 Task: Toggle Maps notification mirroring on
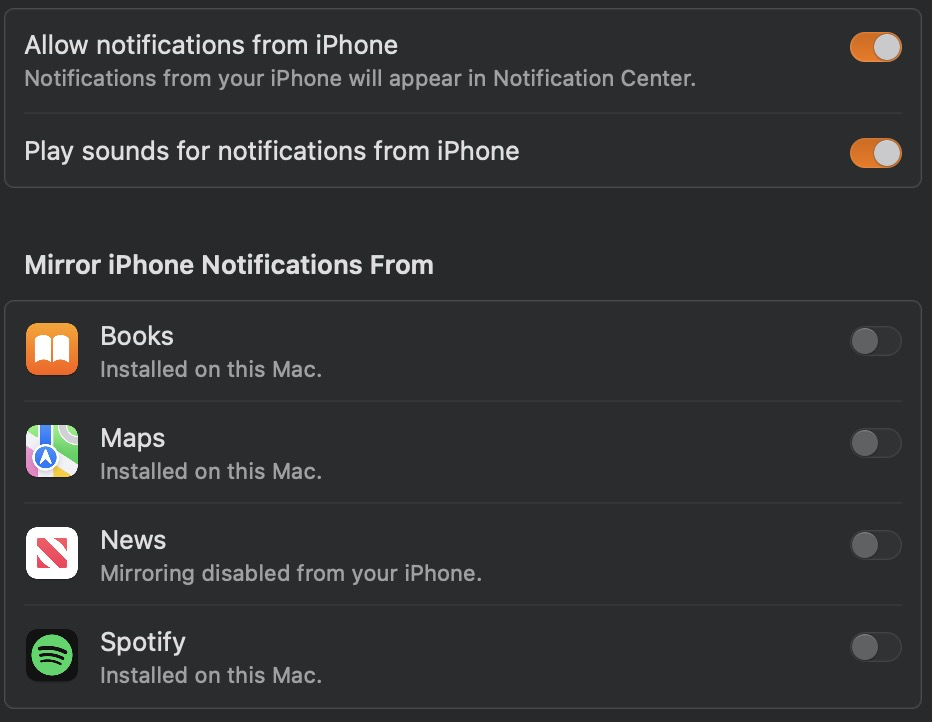[x=875, y=443]
